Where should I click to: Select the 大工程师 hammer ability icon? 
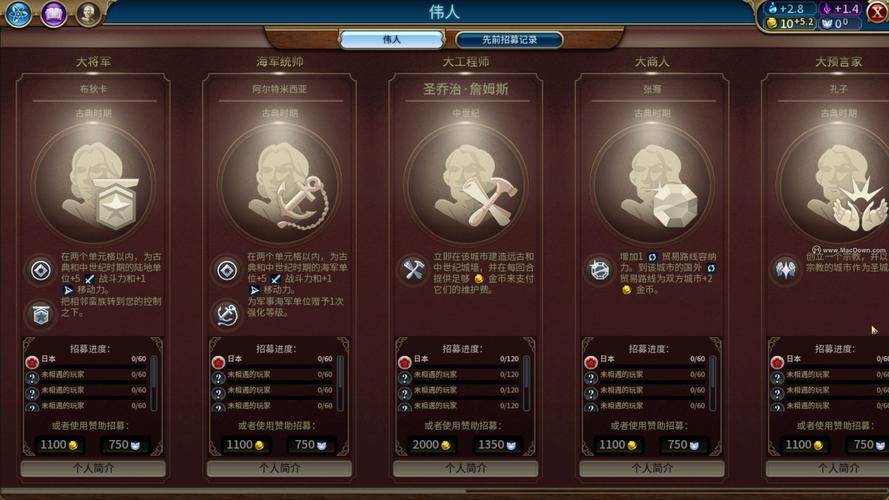(x=413, y=269)
